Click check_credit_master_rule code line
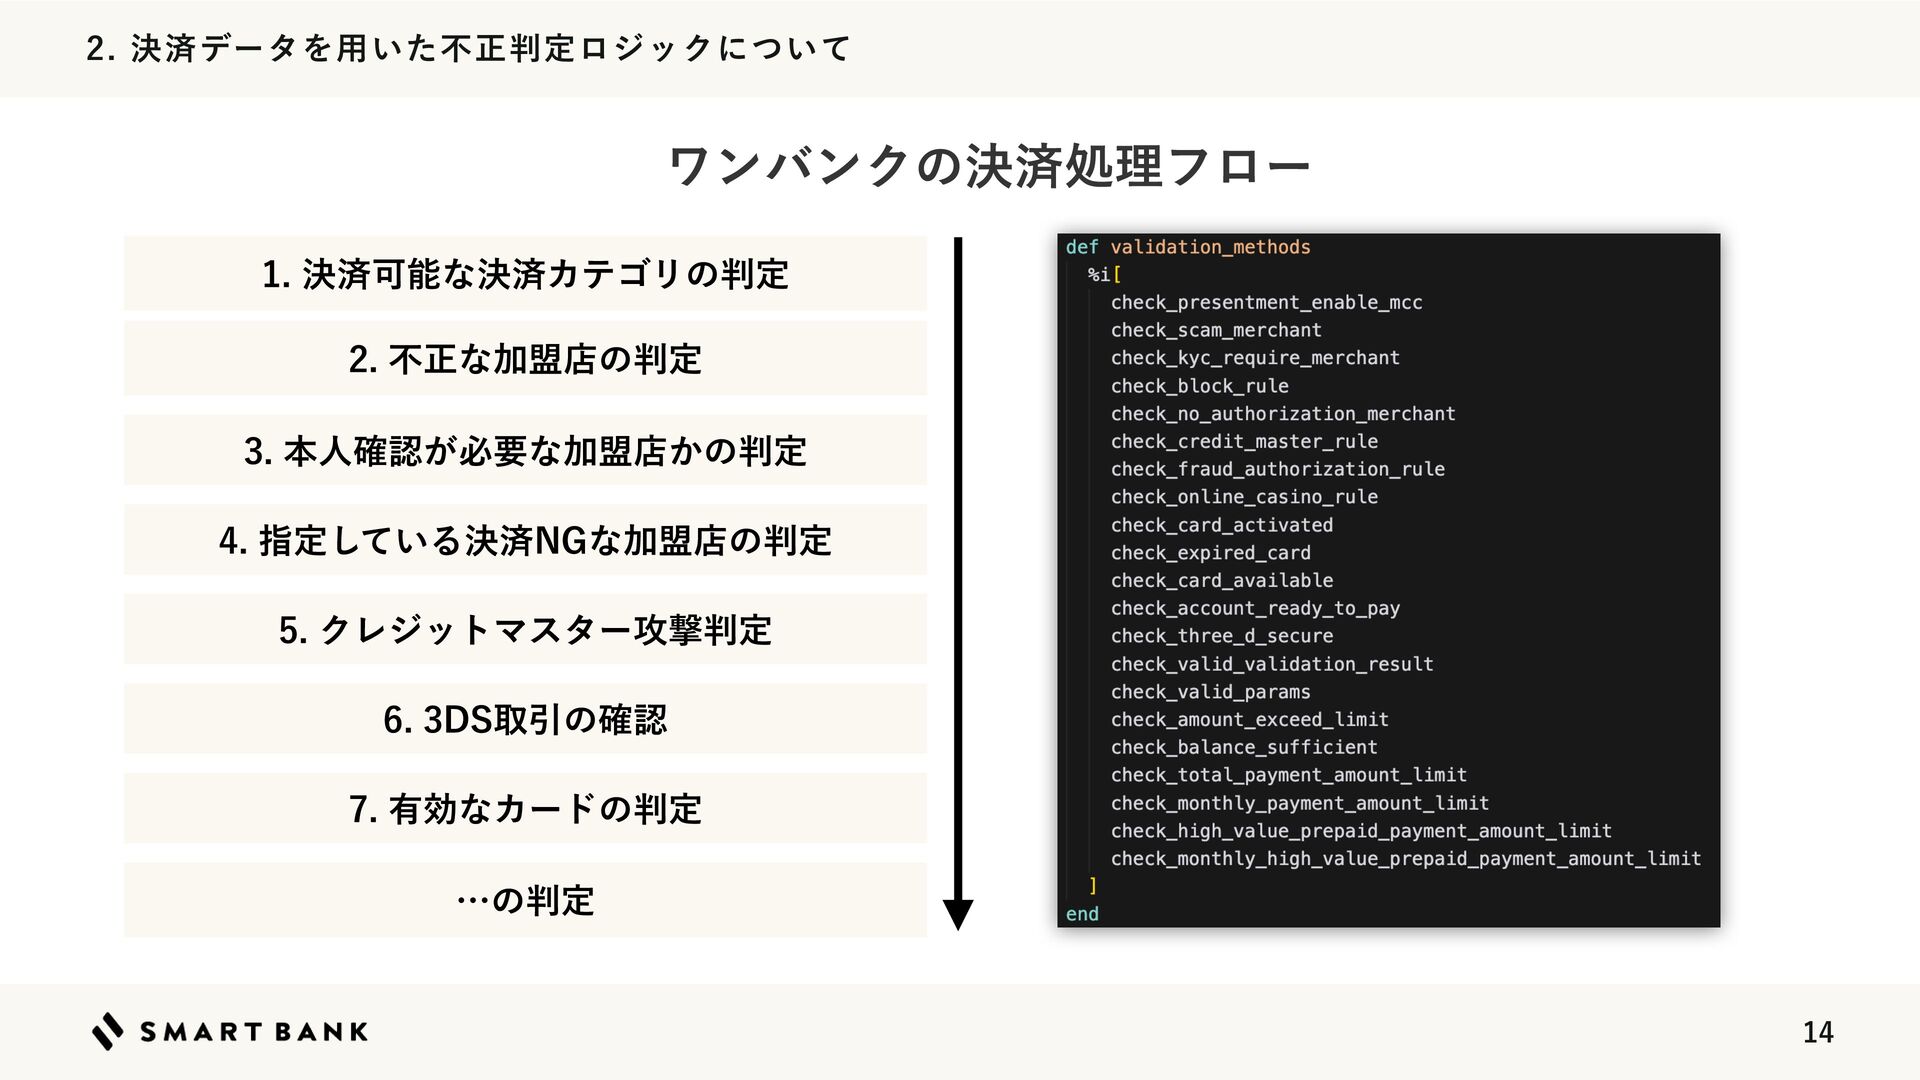Image resolution: width=1920 pixels, height=1080 pixels. pyautogui.click(x=1244, y=441)
